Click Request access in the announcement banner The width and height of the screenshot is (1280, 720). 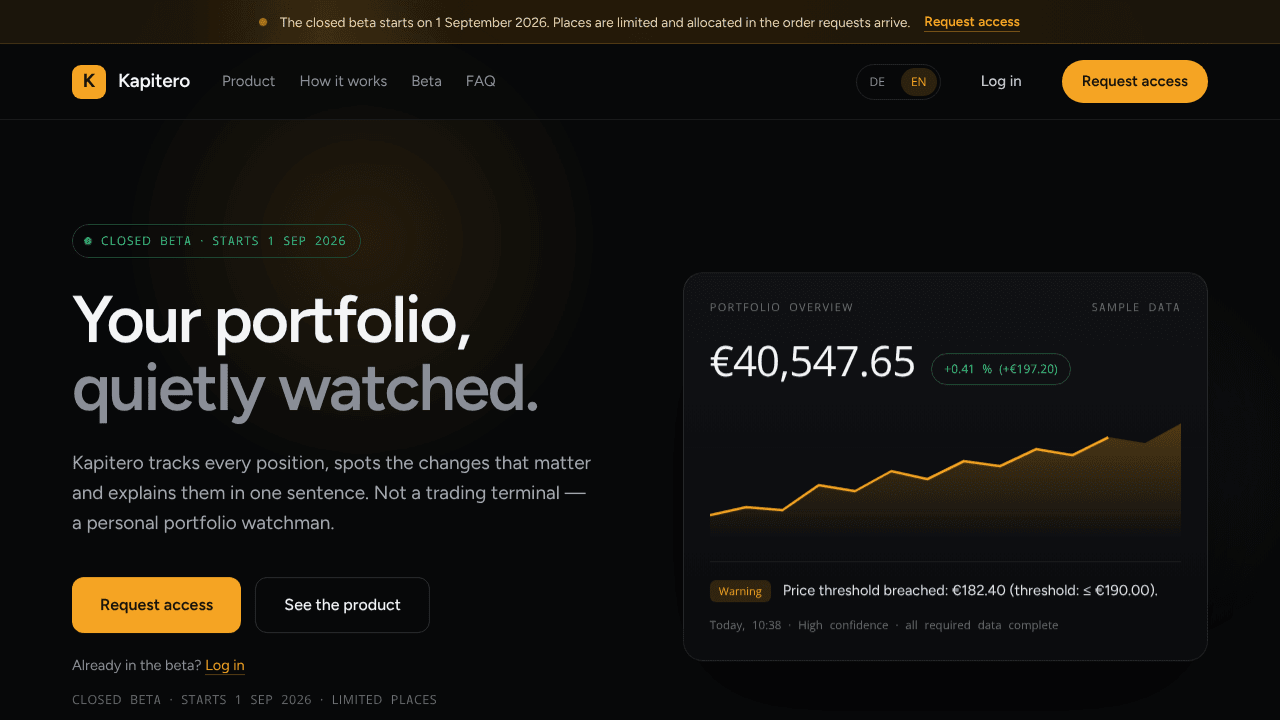coord(972,22)
